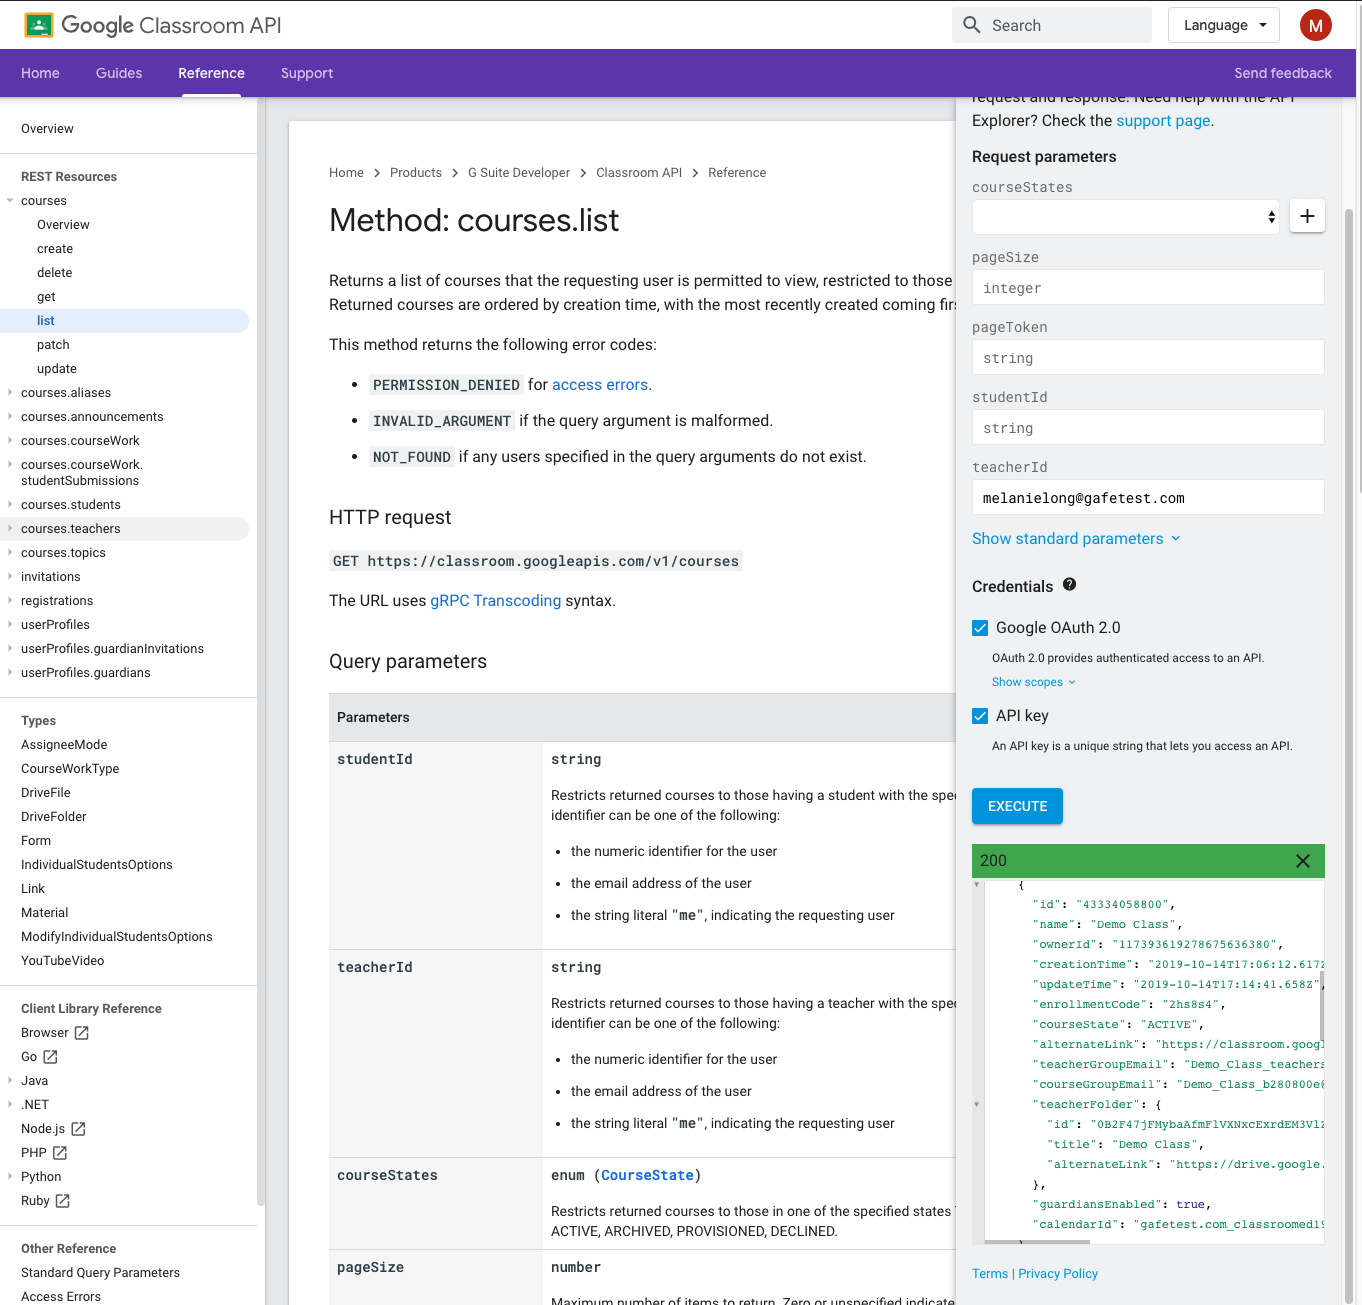Open the YouTubeVideo type page
The height and width of the screenshot is (1305, 1362).
click(x=62, y=961)
